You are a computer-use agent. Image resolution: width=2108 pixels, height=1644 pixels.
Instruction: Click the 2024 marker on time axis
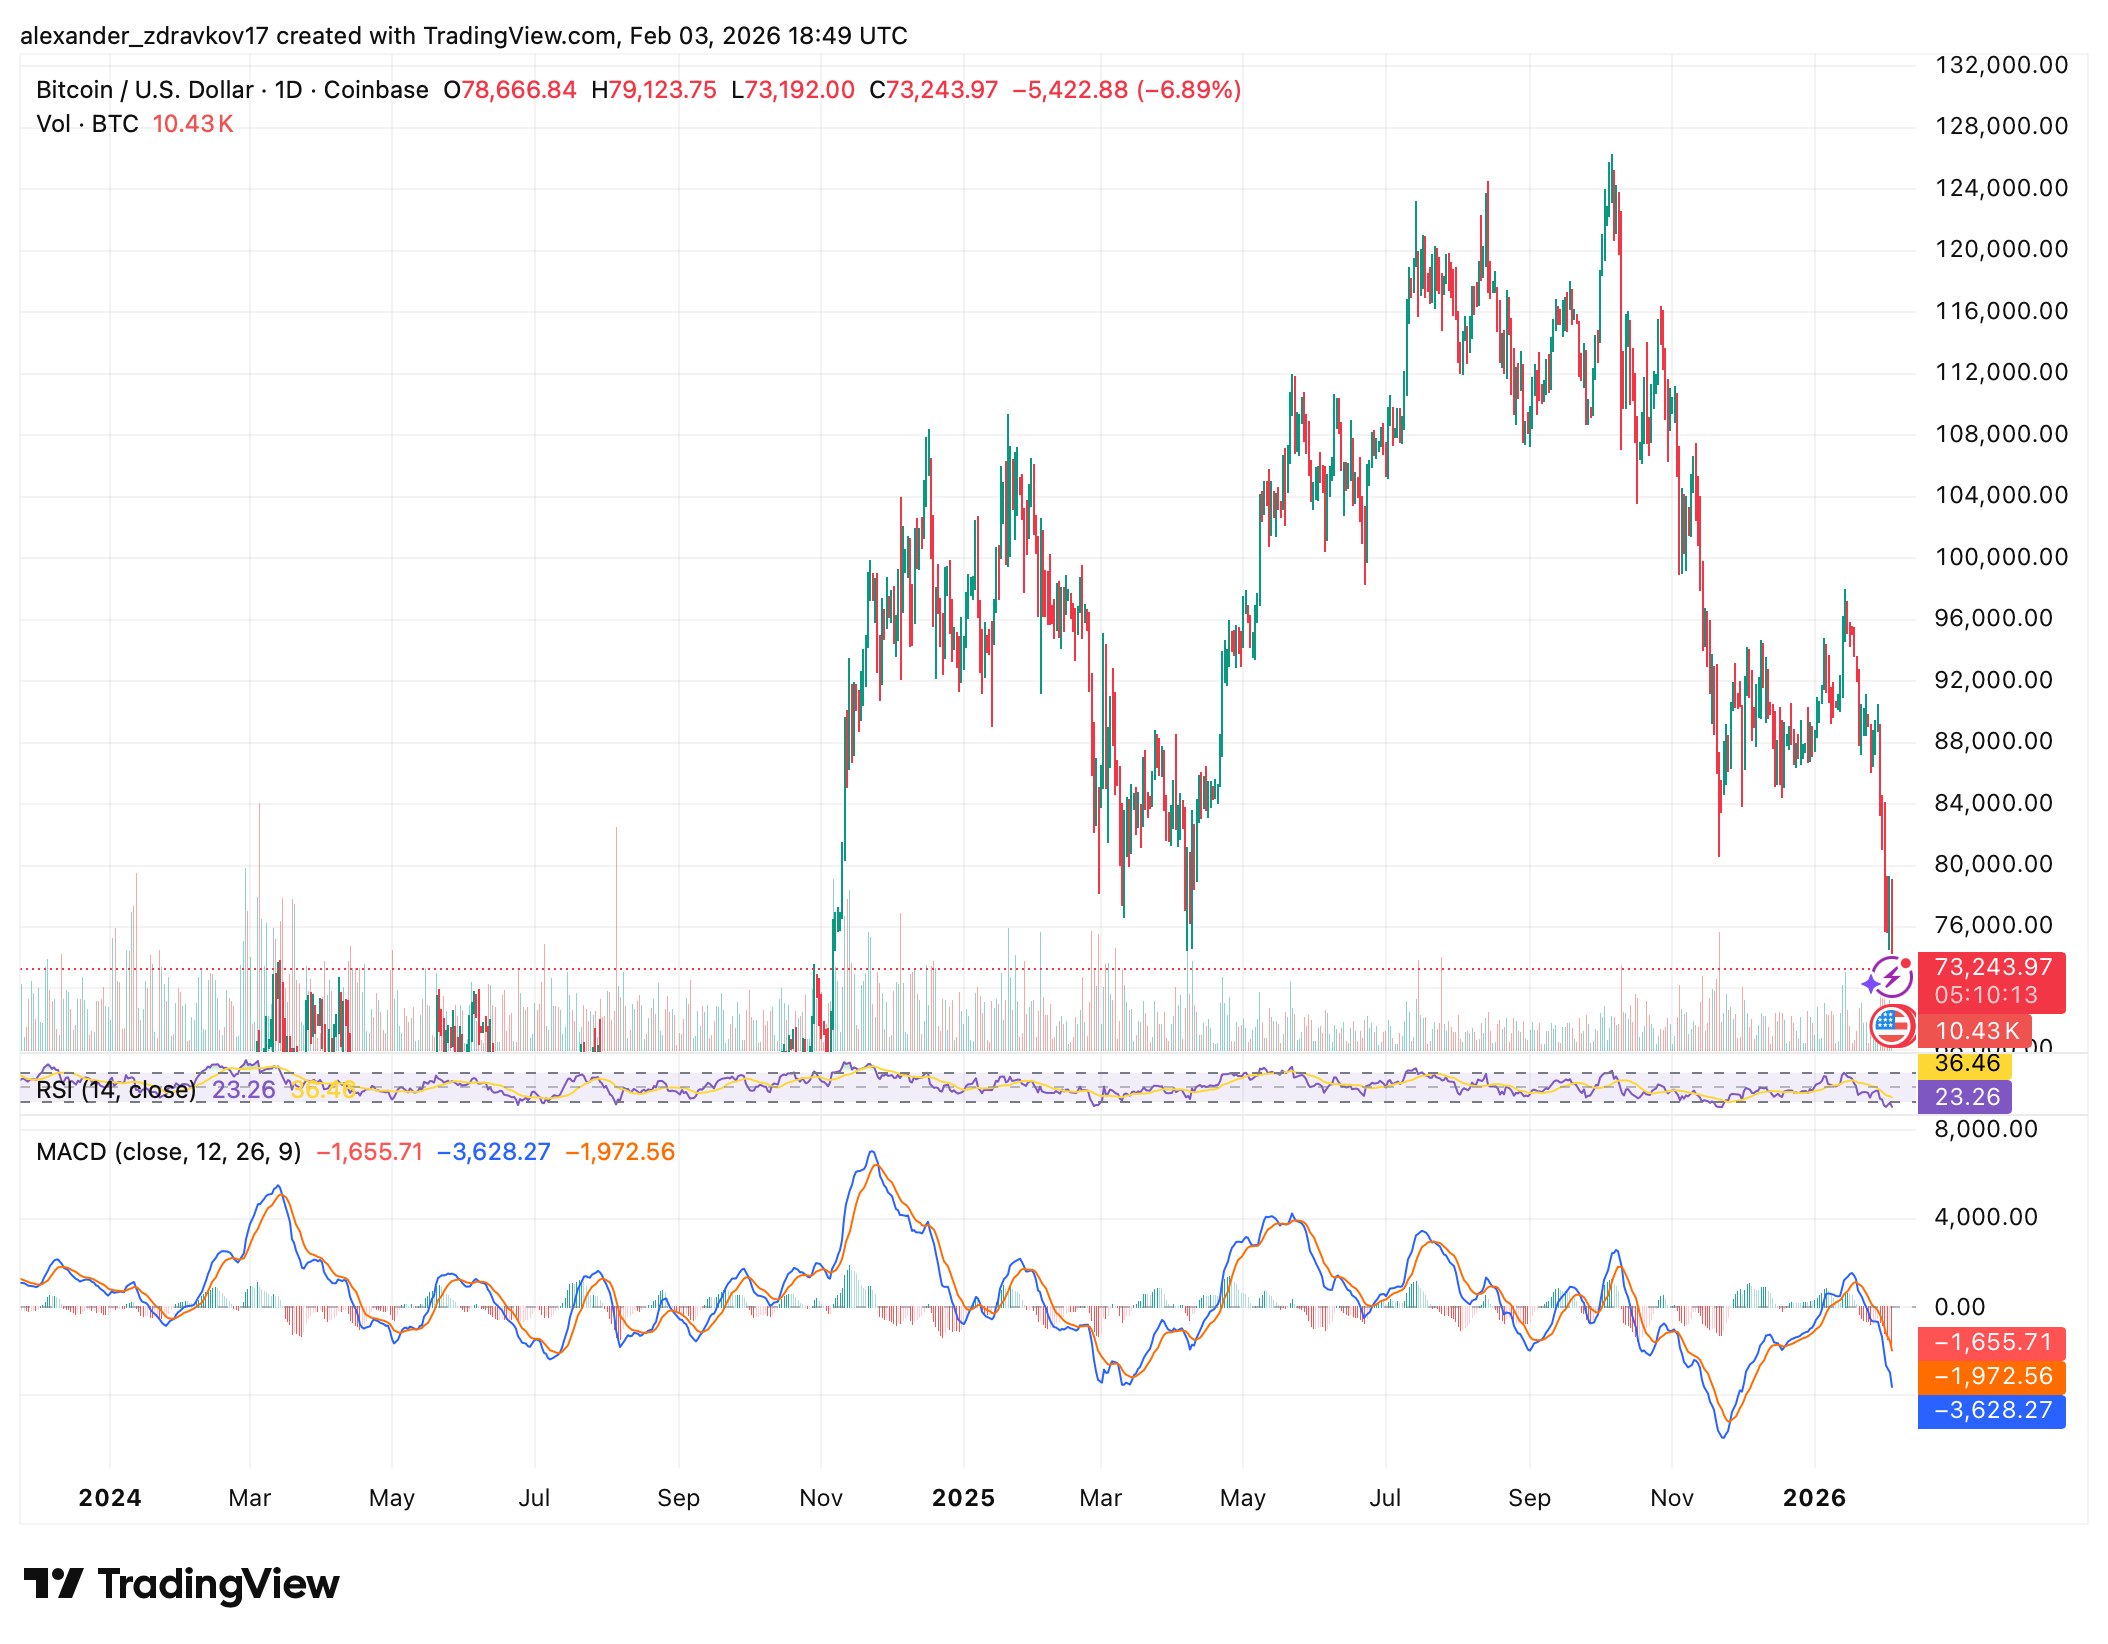click(110, 1498)
